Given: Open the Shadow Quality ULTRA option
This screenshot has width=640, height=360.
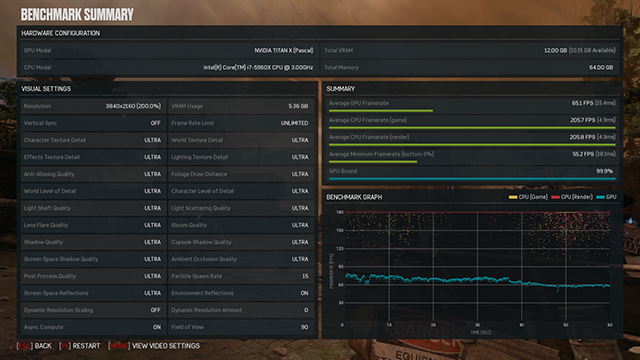Looking at the screenshot, I should (x=94, y=242).
